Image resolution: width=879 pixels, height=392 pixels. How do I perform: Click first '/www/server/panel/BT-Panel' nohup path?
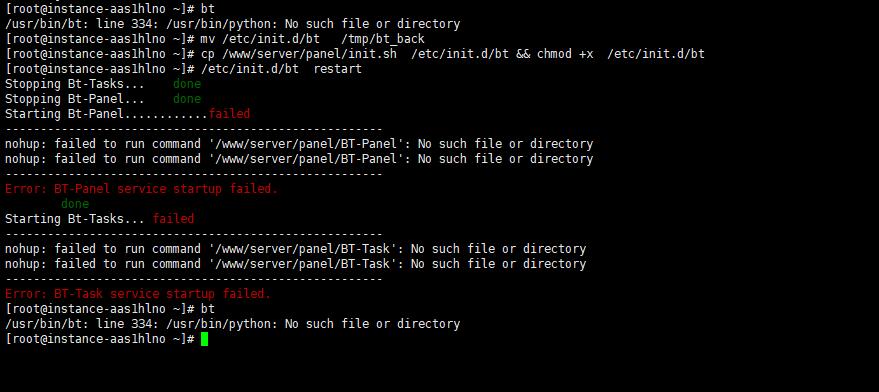[306, 144]
